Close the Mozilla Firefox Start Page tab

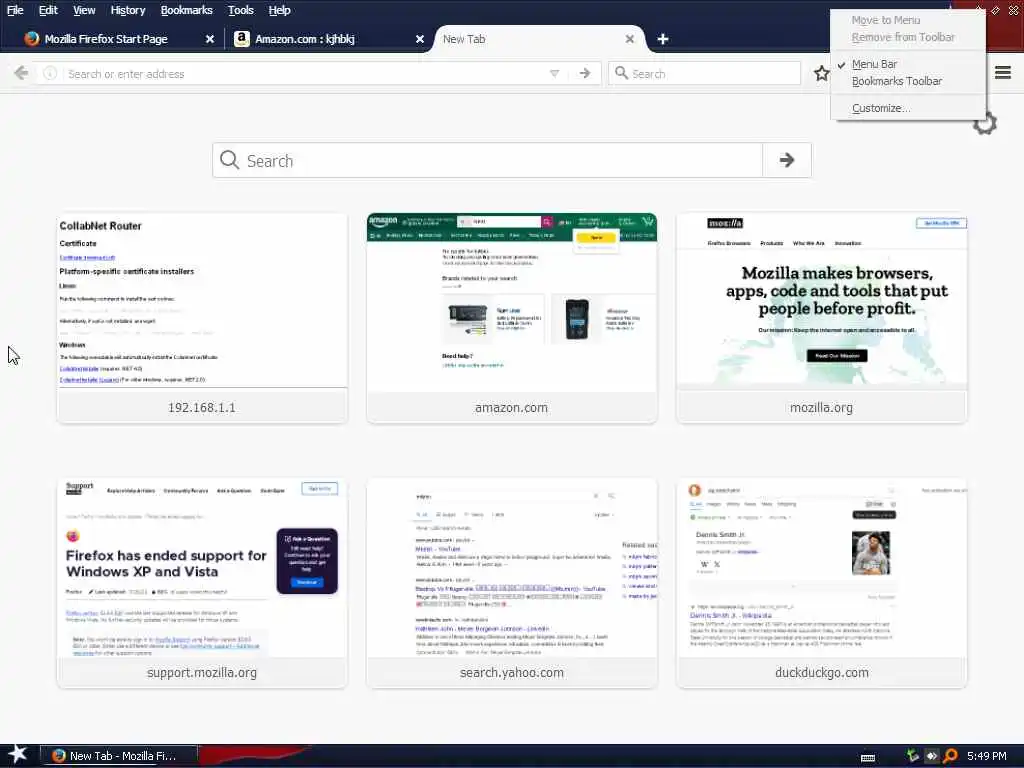(210, 39)
